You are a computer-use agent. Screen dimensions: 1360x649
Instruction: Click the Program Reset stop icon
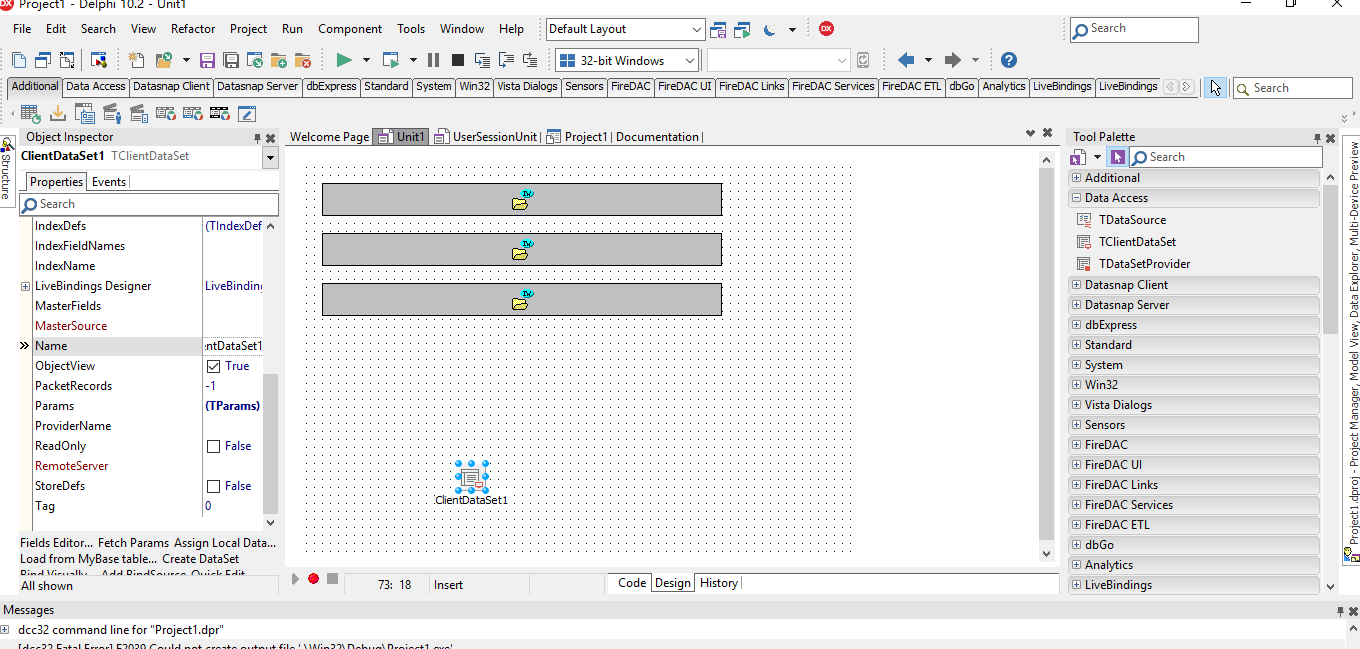pos(457,60)
